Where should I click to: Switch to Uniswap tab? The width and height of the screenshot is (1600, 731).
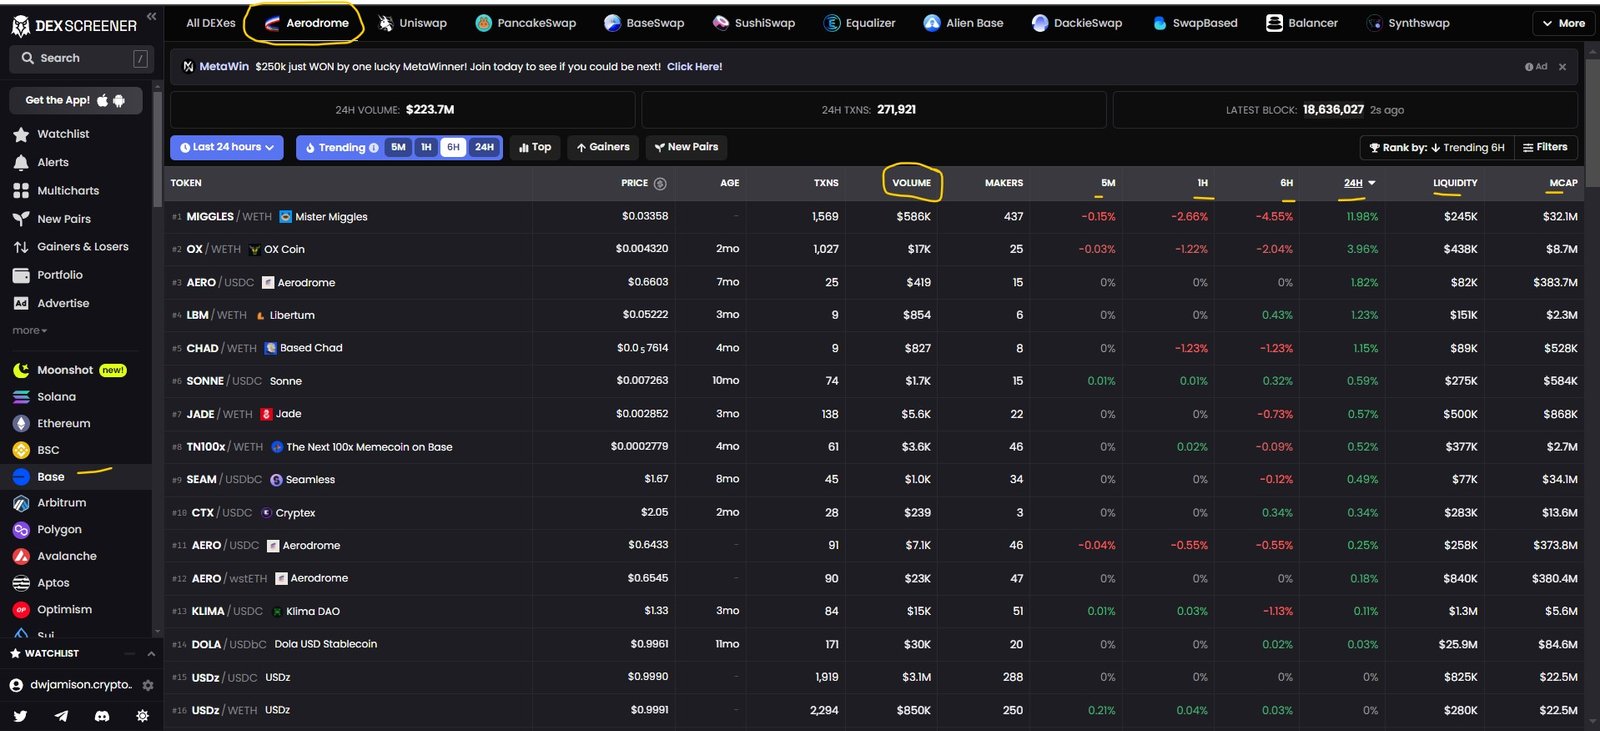click(412, 23)
